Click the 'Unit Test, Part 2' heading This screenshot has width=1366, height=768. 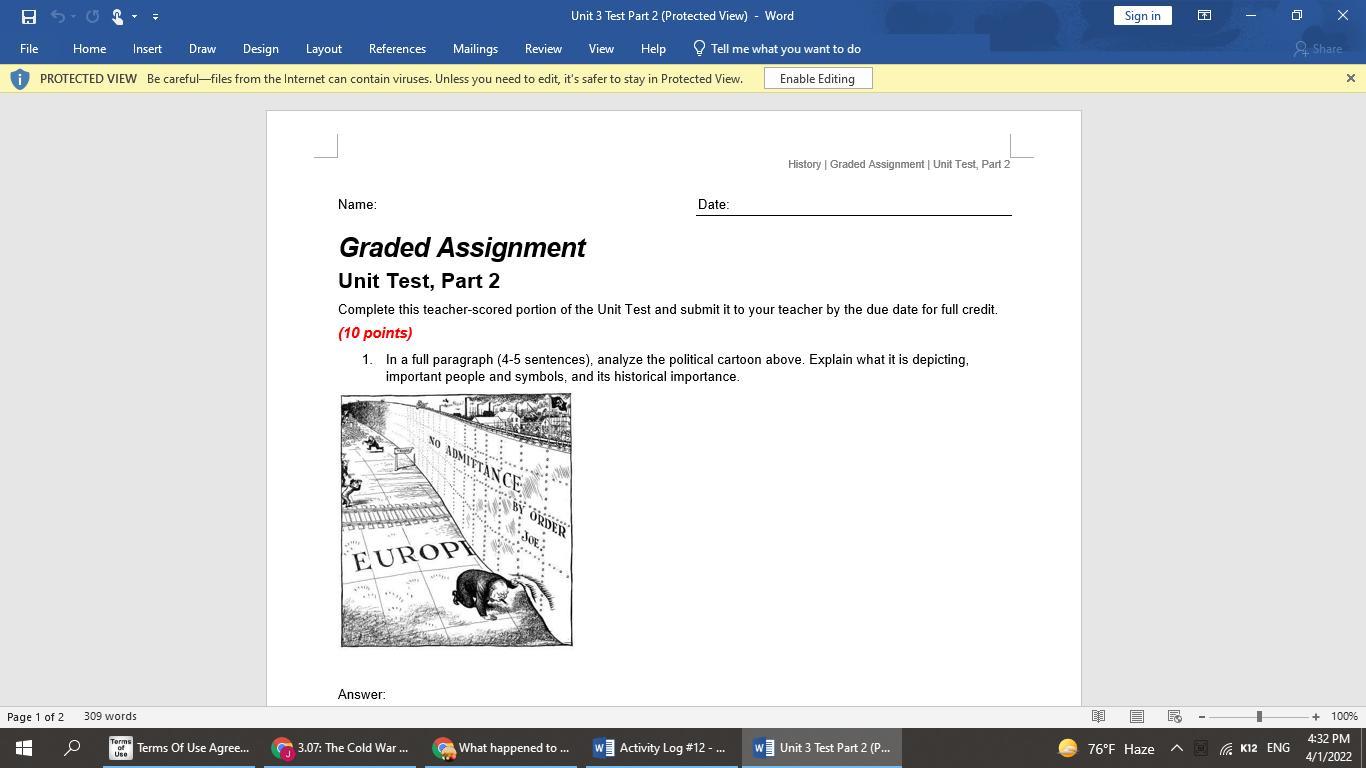pos(419,281)
